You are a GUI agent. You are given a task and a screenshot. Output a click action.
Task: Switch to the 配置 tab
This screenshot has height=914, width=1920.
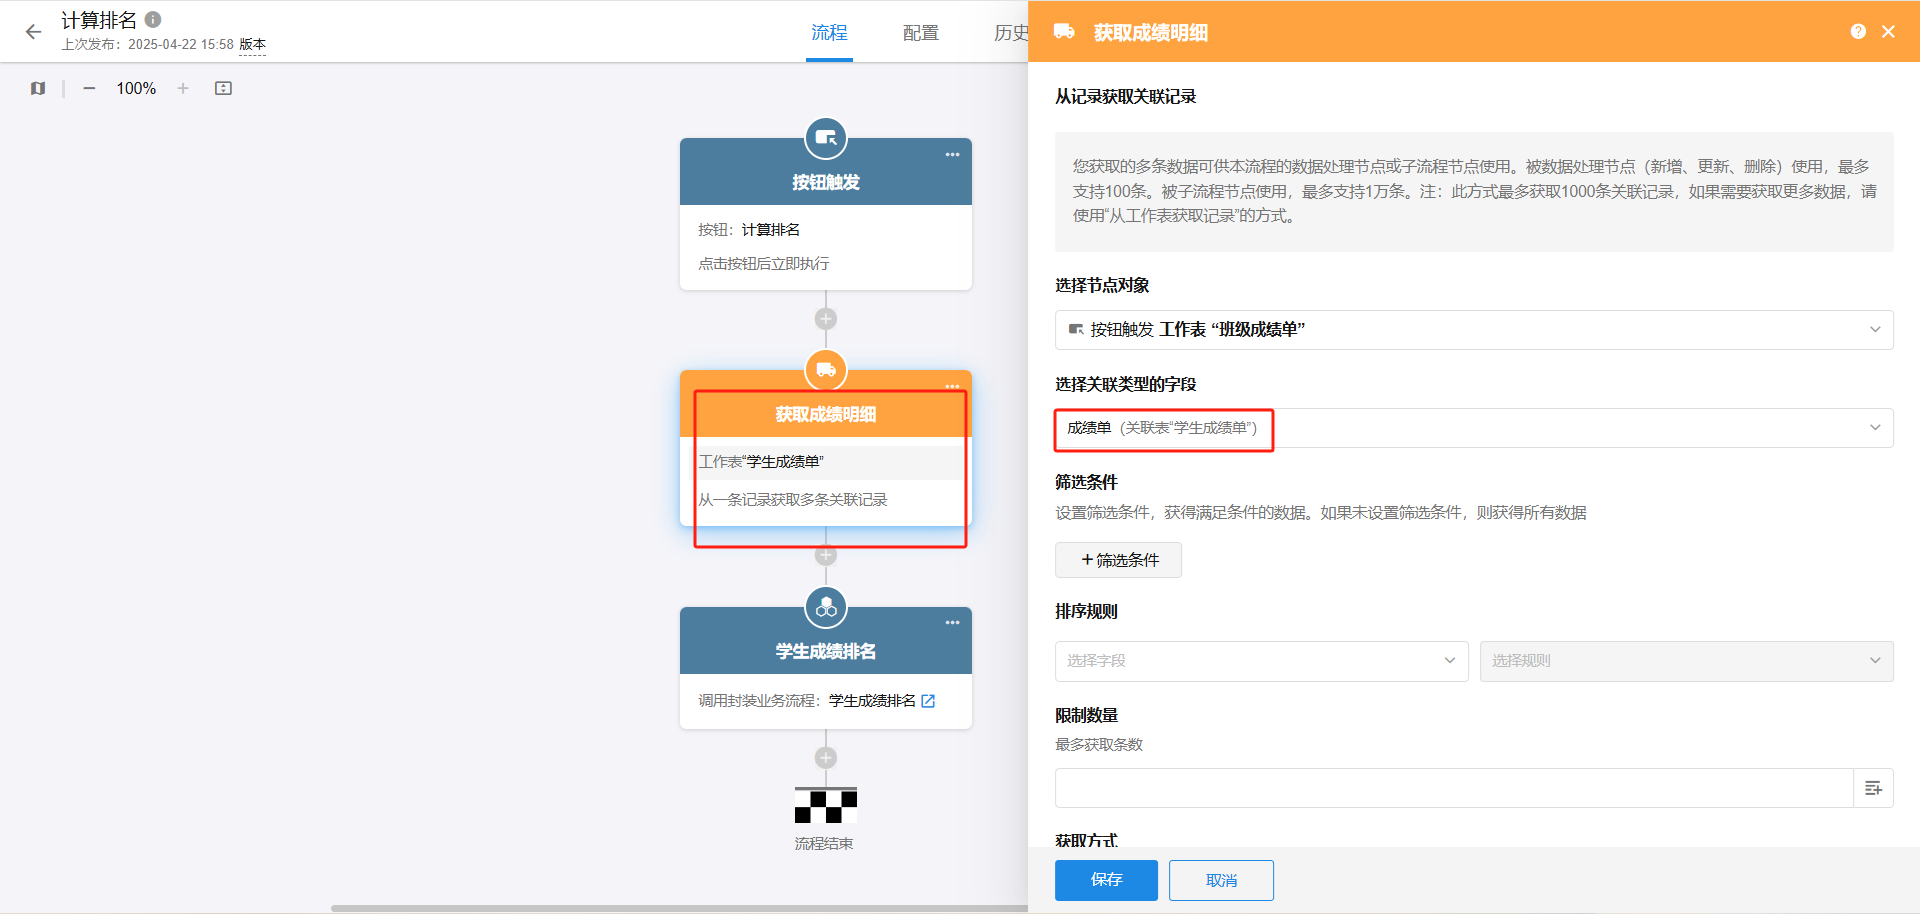click(x=921, y=33)
